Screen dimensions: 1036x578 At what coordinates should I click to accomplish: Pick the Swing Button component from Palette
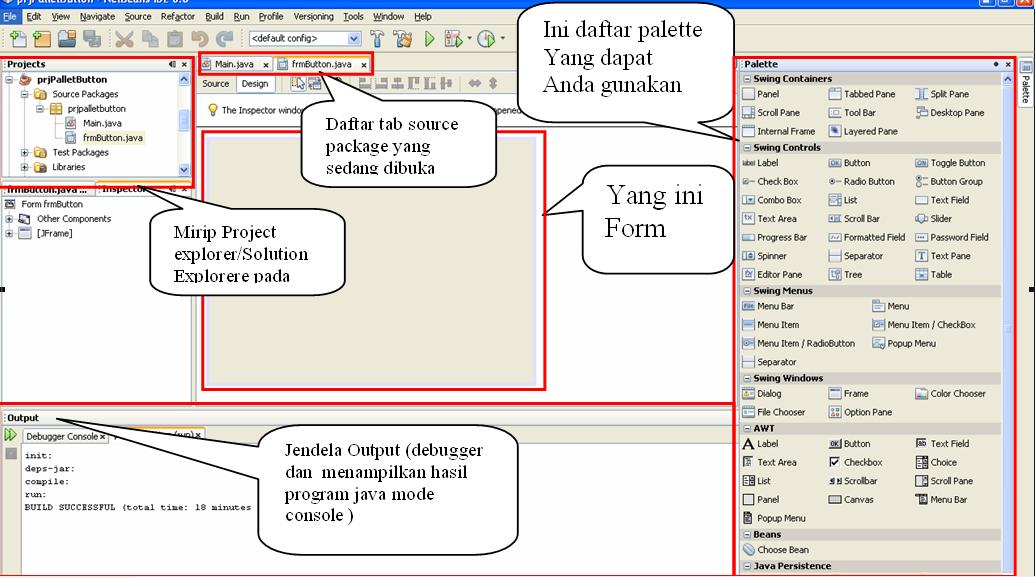pos(850,163)
